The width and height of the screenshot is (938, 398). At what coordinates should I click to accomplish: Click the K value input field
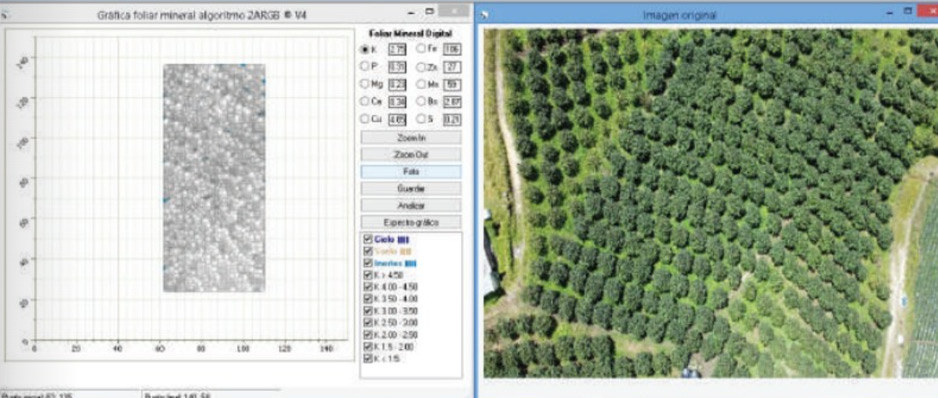click(x=397, y=49)
